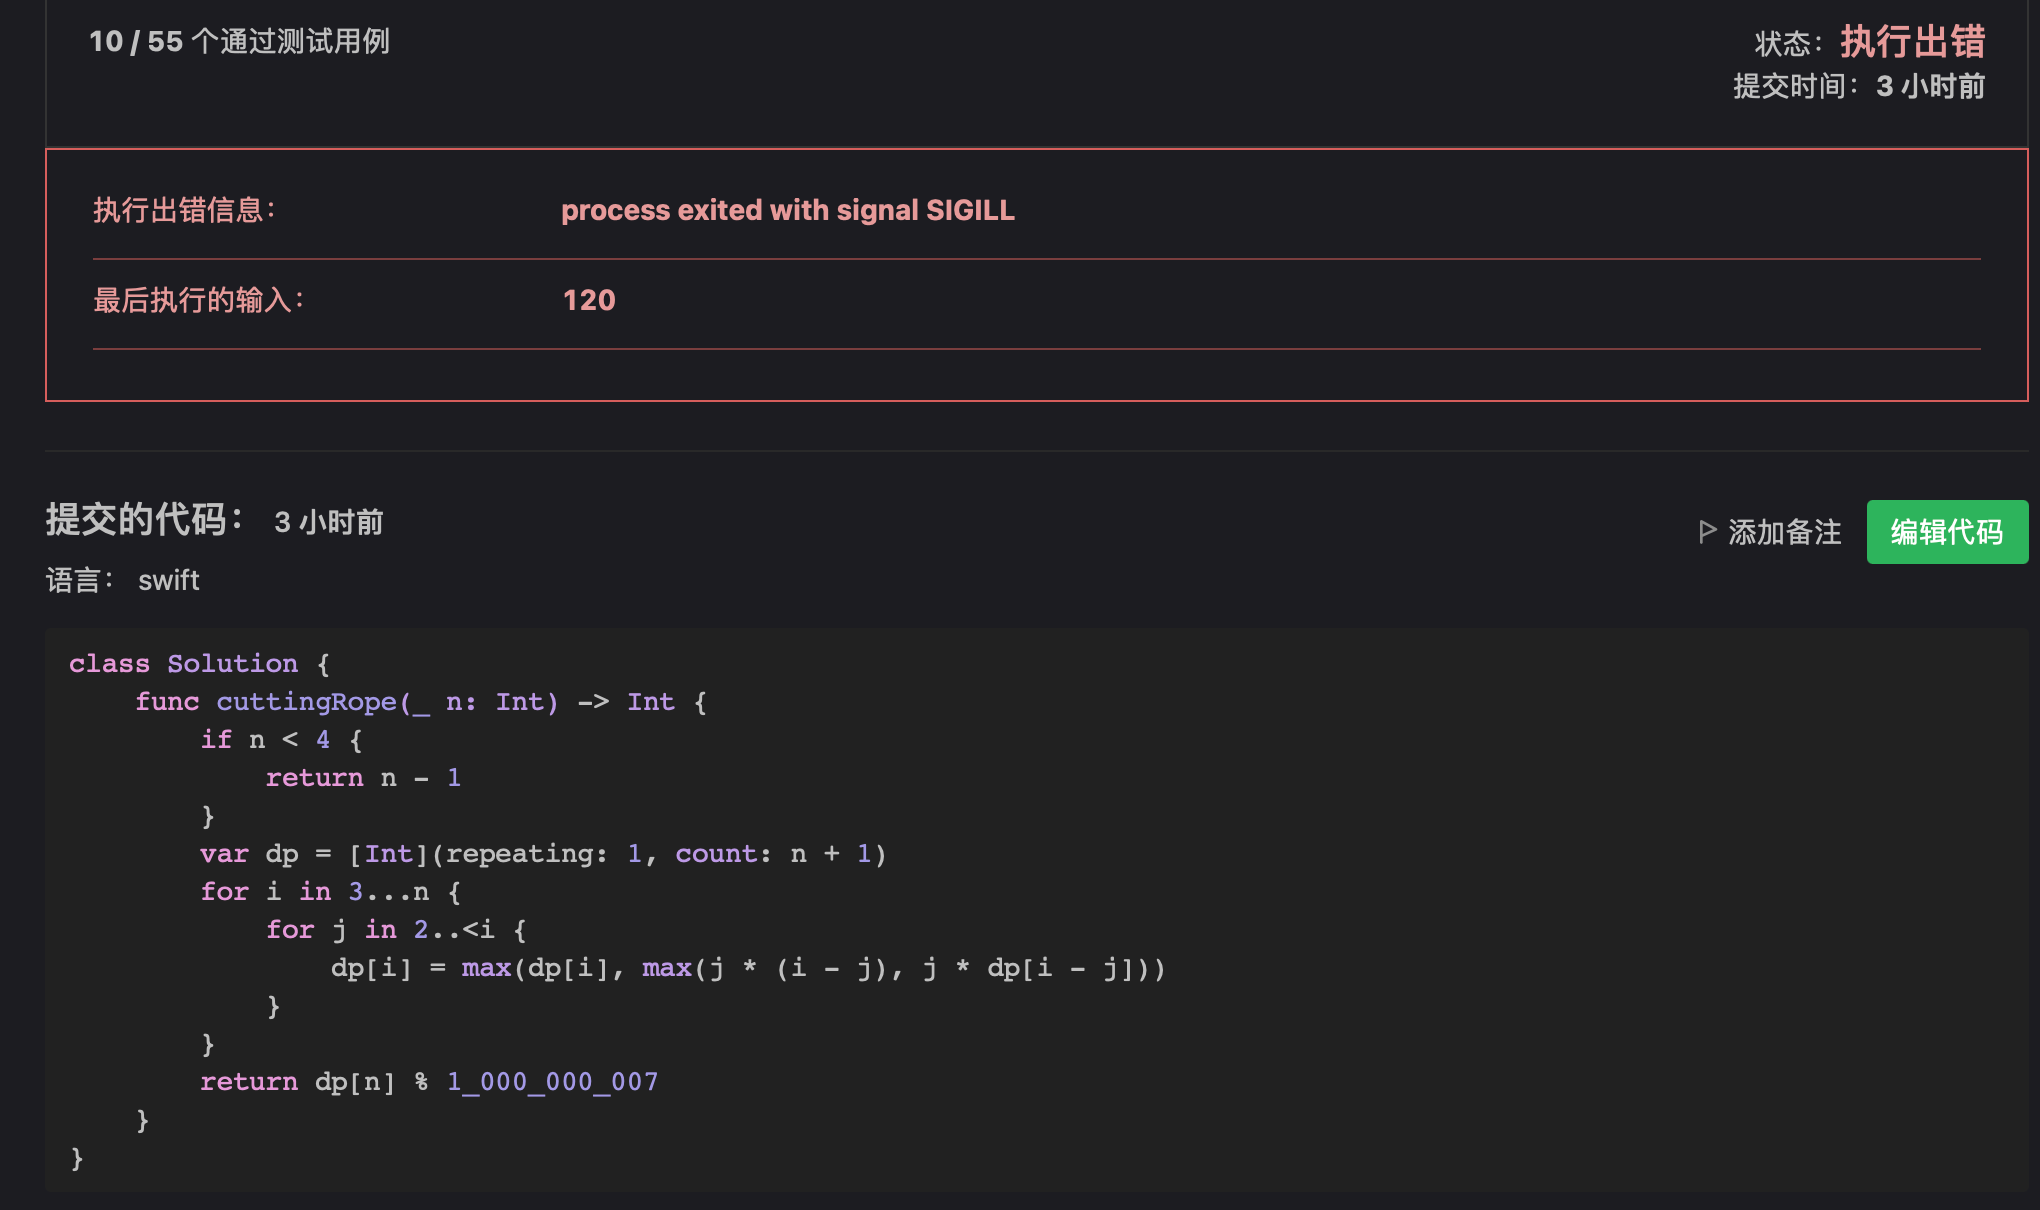This screenshot has height=1210, width=2040.
Task: Click the if n < 4 condition line
Action: pyautogui.click(x=281, y=740)
